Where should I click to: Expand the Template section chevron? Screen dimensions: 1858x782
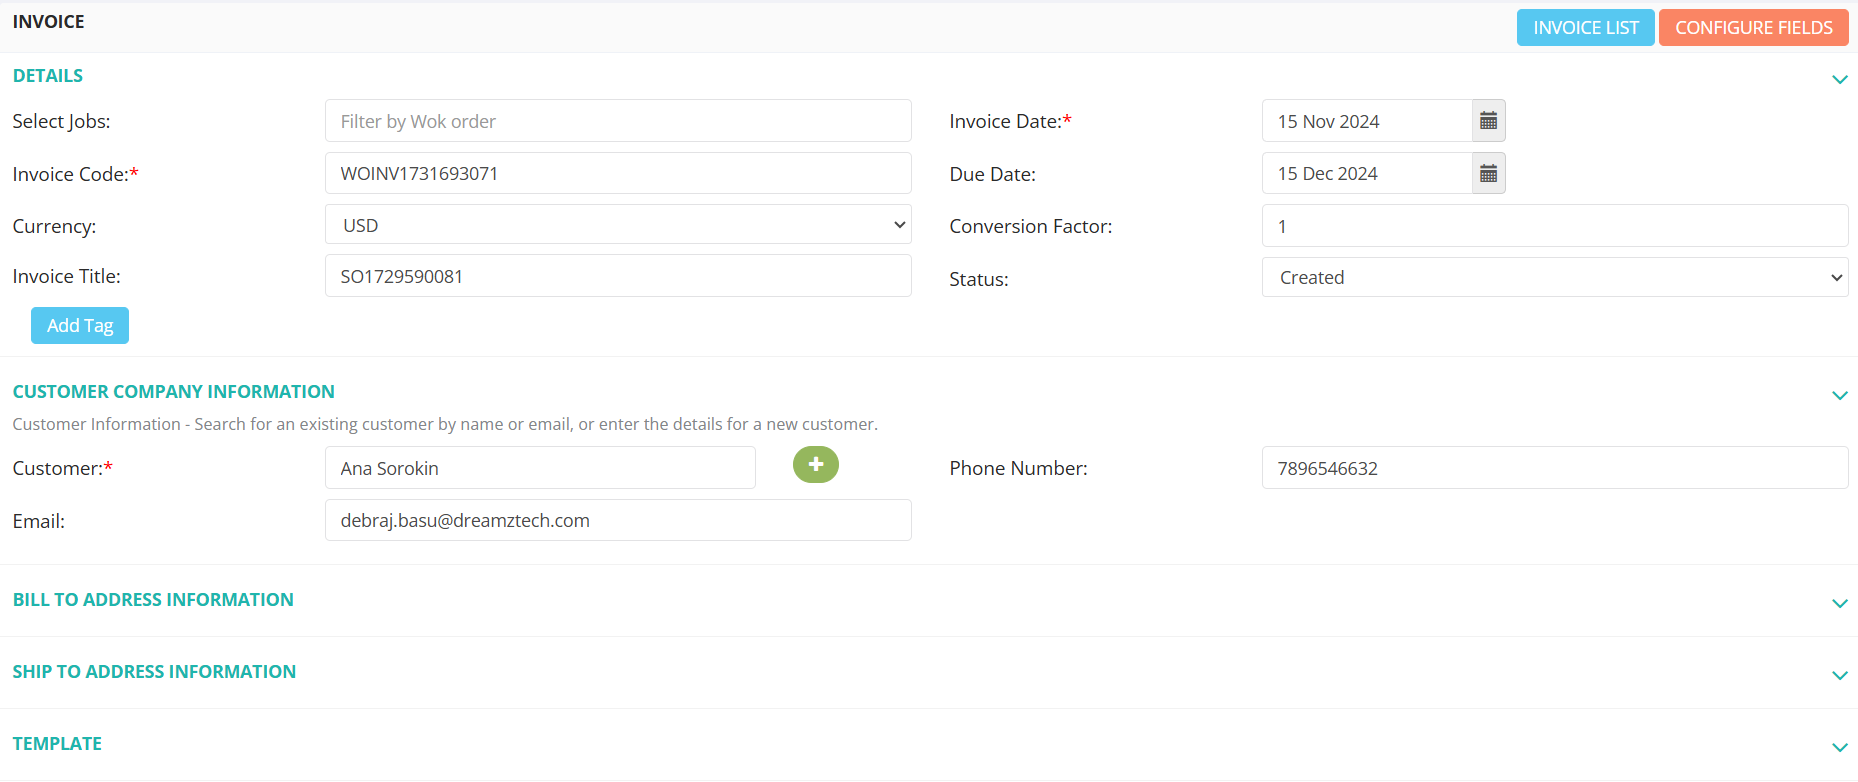point(1839,747)
